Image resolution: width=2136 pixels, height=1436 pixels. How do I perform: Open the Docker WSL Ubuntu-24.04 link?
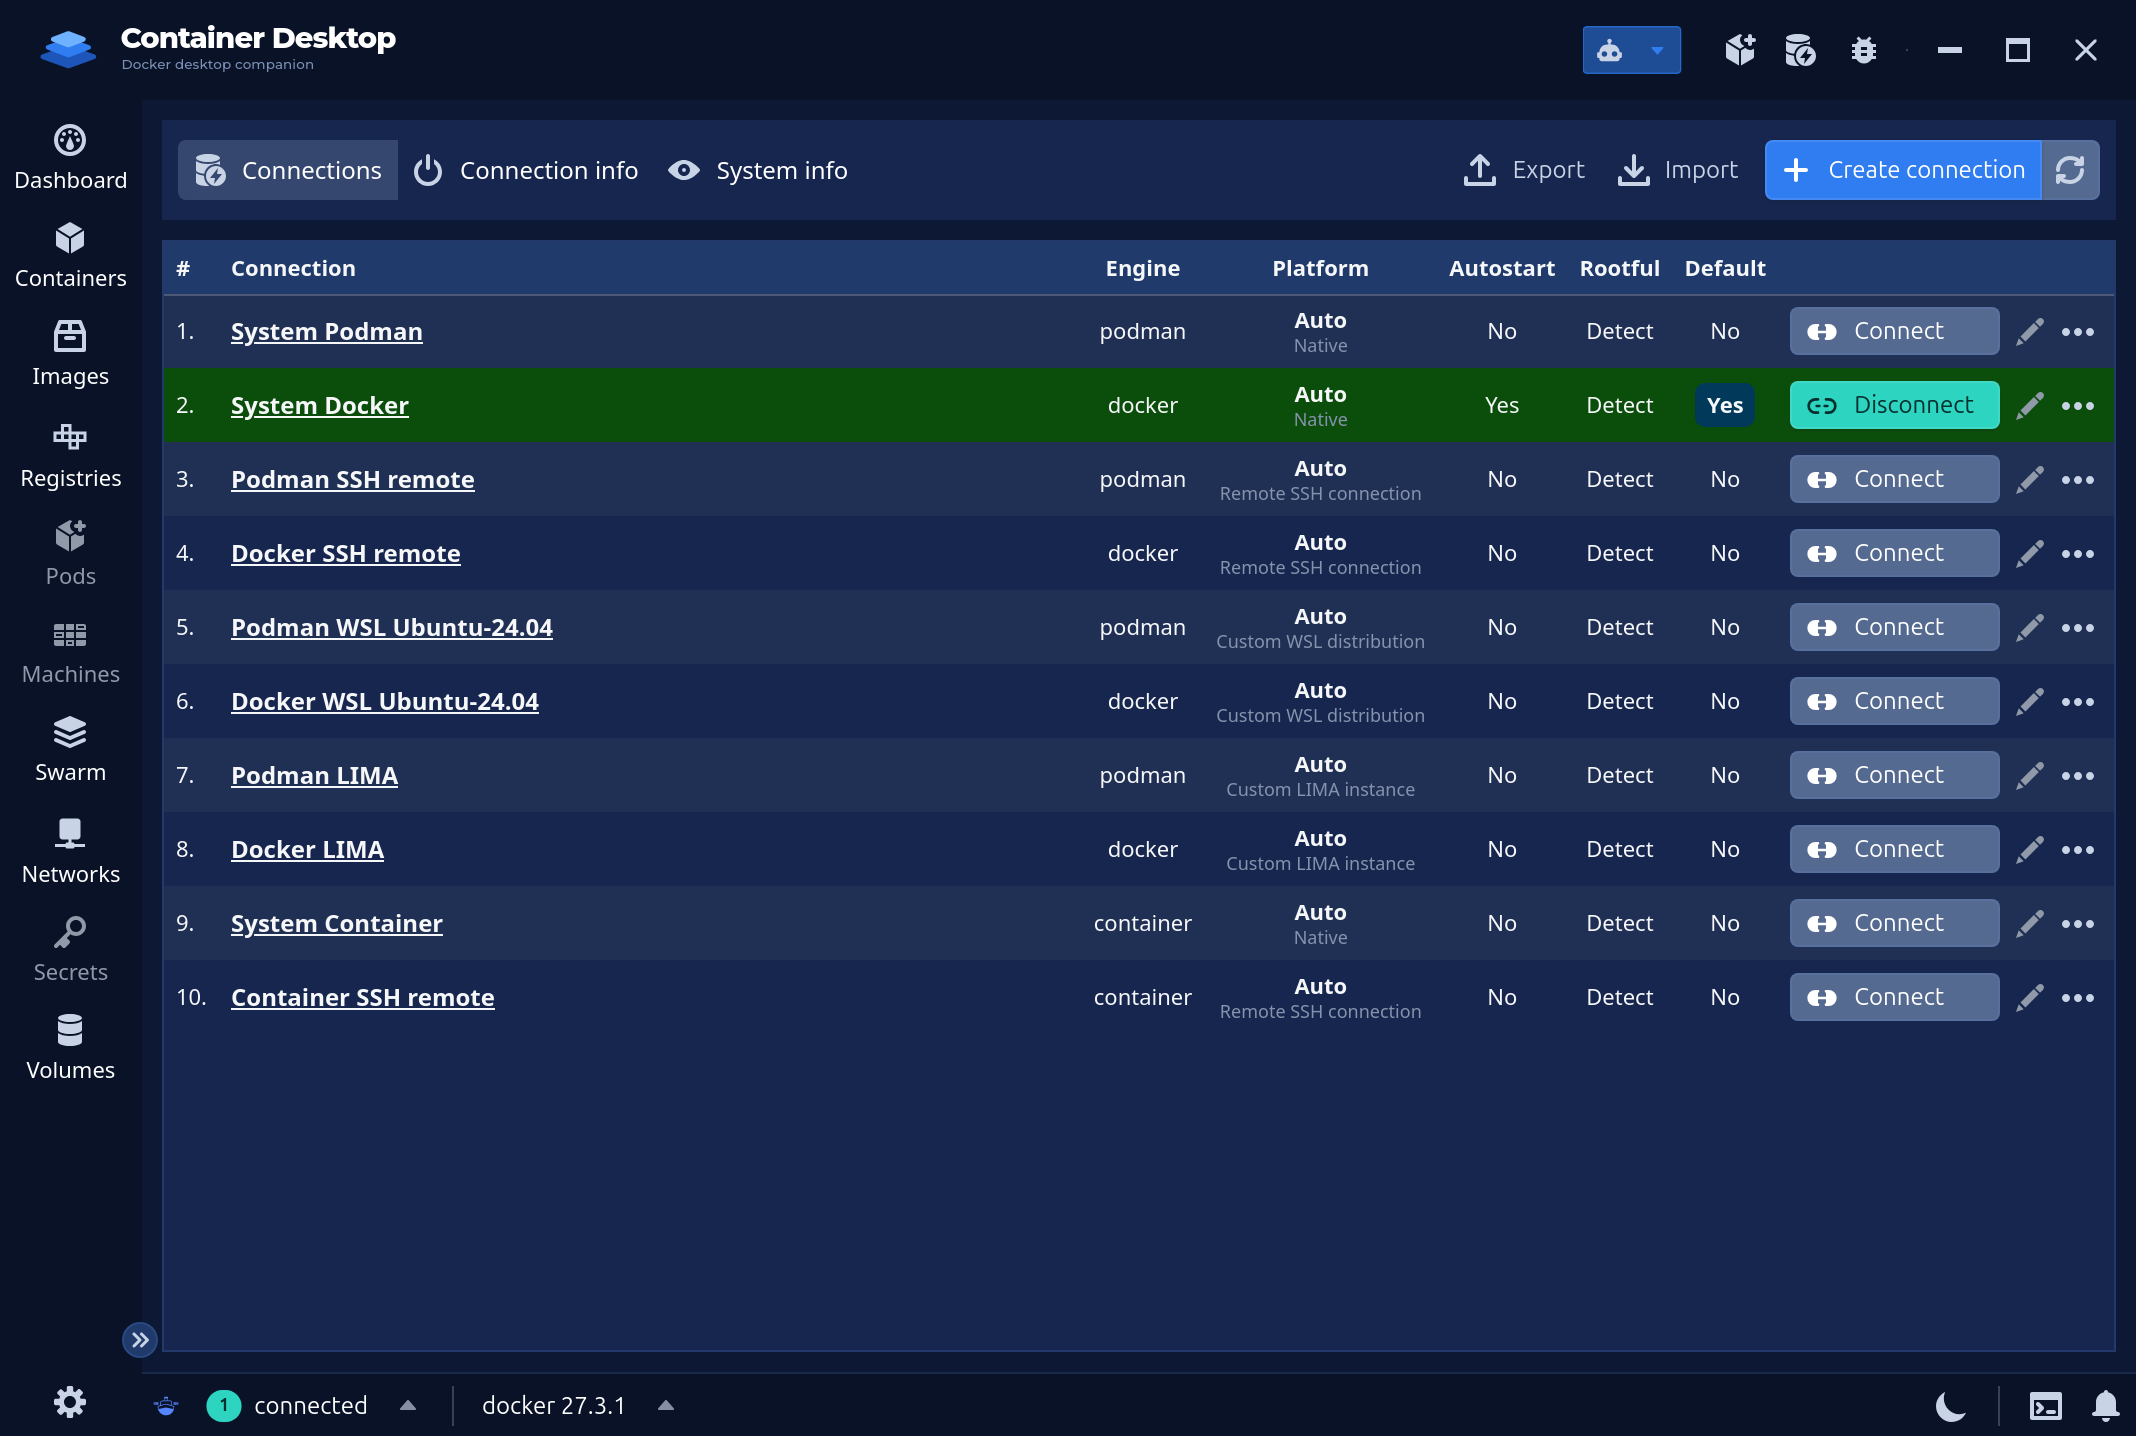point(384,702)
